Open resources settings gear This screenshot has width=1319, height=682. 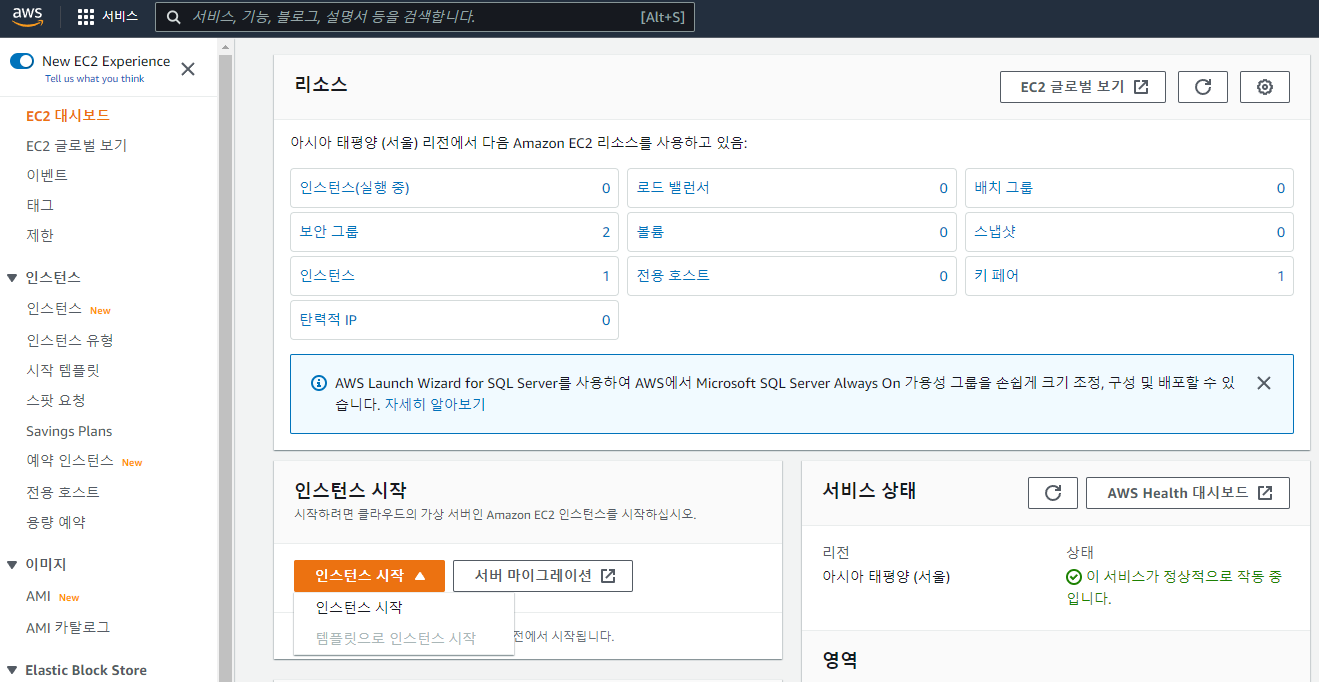(x=1265, y=87)
